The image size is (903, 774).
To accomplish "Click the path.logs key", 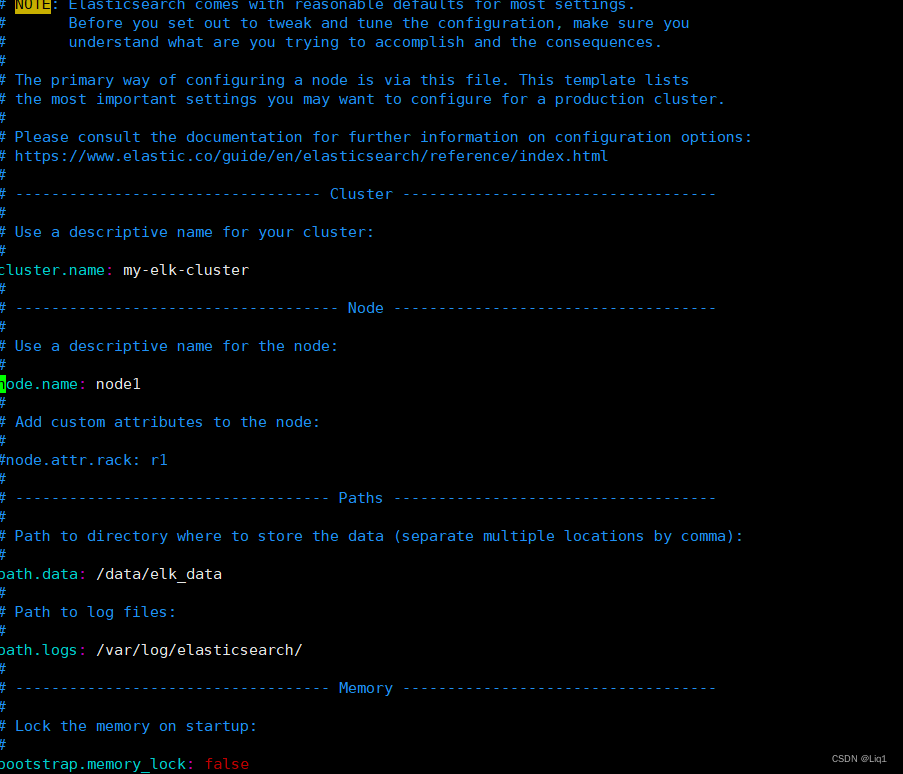I will click(x=39, y=650).
